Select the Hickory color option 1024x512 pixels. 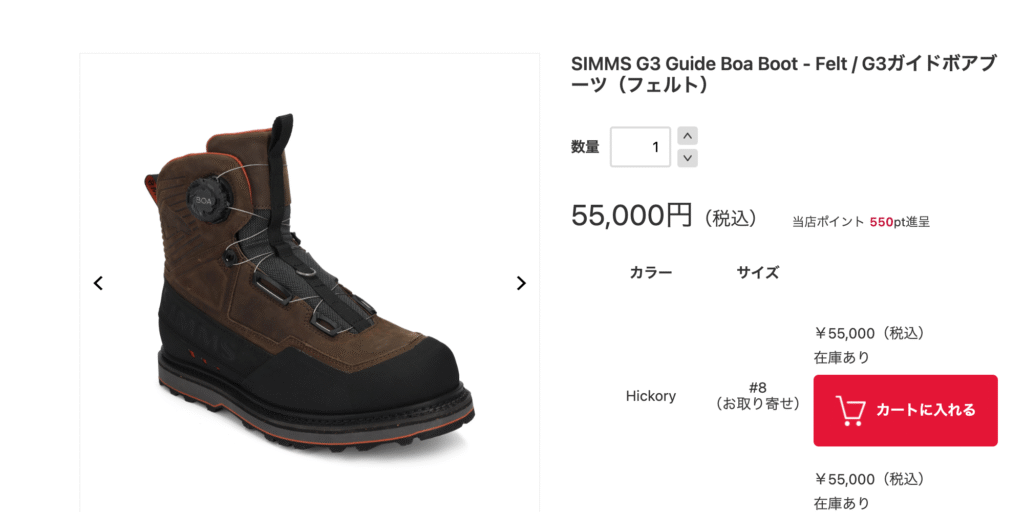pyautogui.click(x=650, y=396)
